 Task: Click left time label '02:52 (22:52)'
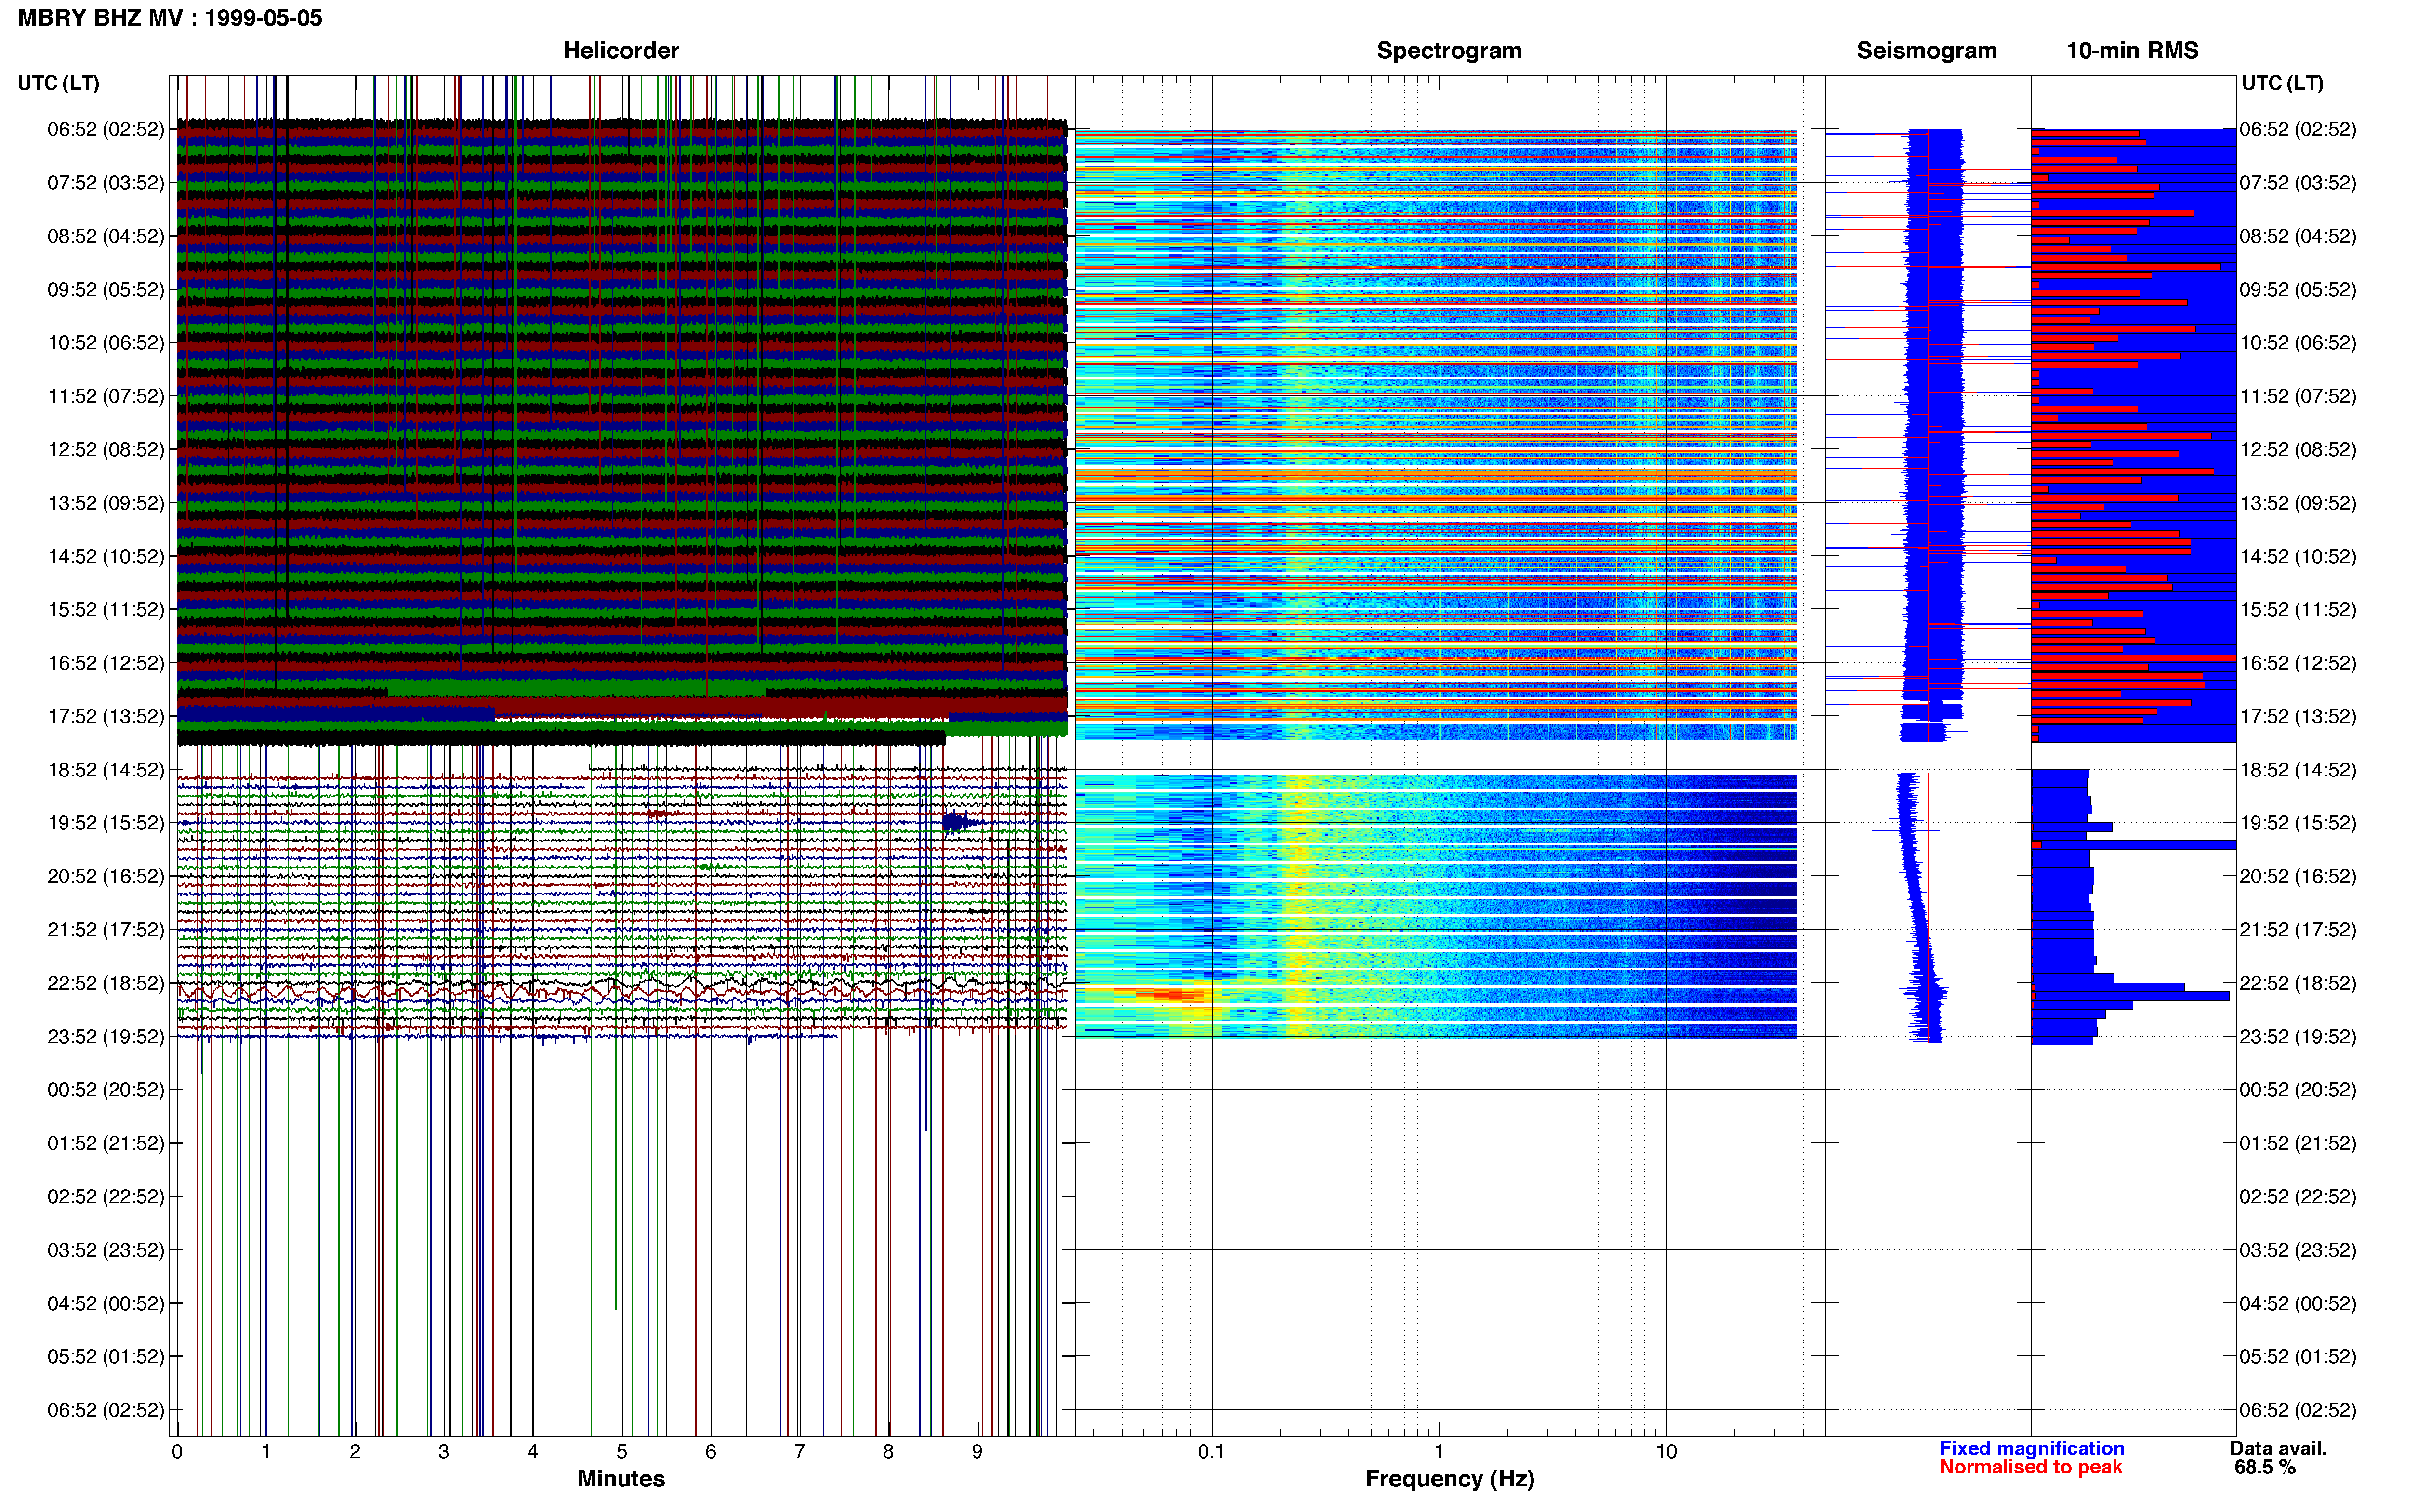(105, 1196)
